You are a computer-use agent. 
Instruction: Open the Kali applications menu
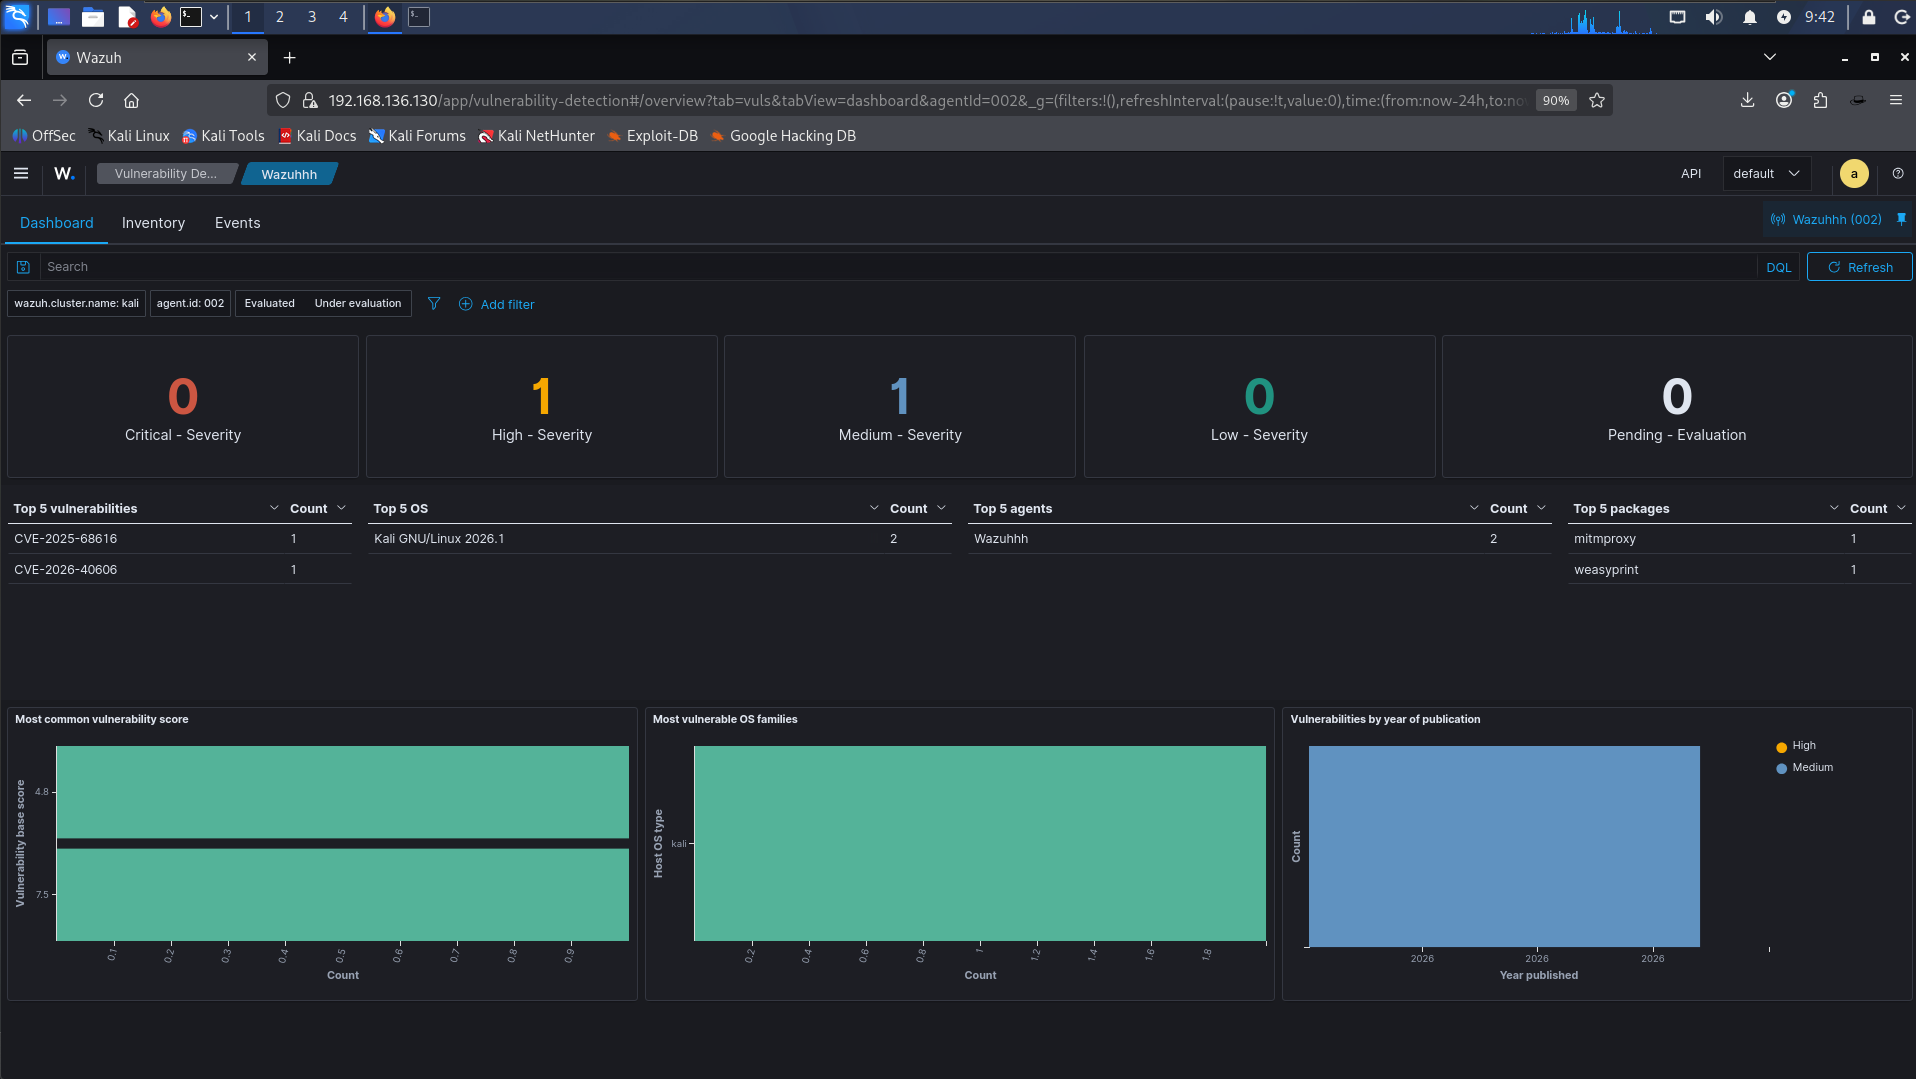(x=18, y=17)
